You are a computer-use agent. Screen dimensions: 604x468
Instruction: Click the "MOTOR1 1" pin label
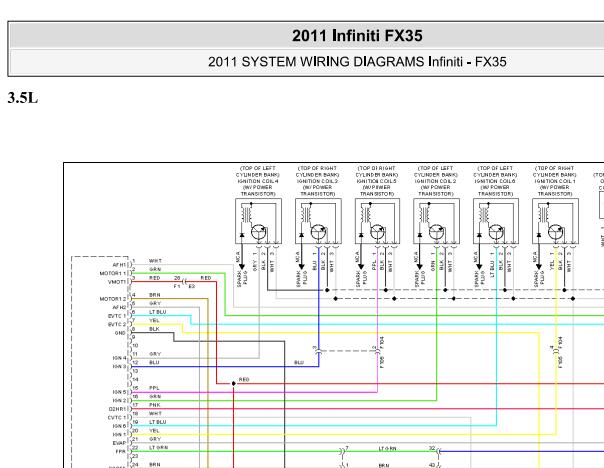(113, 273)
